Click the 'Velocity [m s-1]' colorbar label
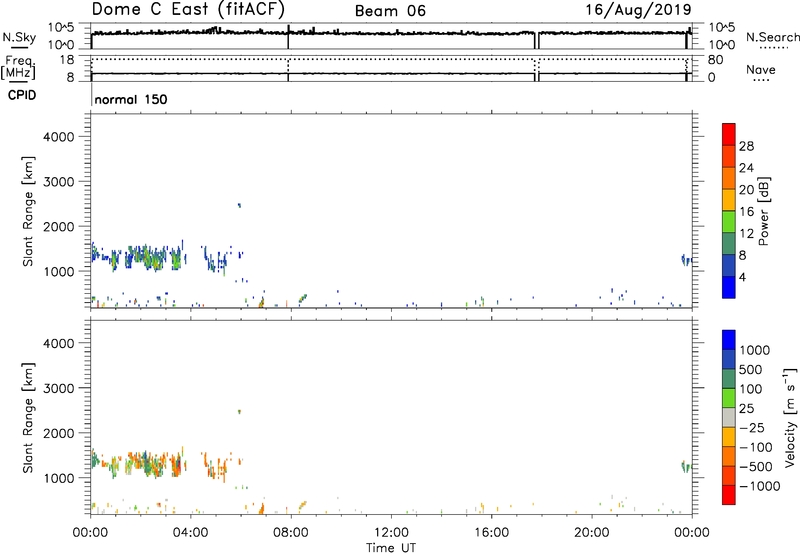 click(790, 417)
